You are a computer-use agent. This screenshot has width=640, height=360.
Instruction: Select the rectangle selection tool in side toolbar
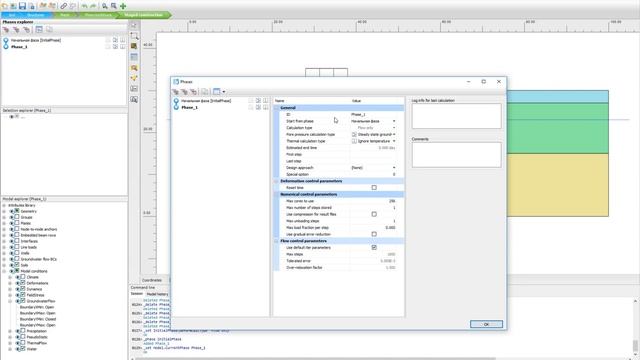coord(134,36)
